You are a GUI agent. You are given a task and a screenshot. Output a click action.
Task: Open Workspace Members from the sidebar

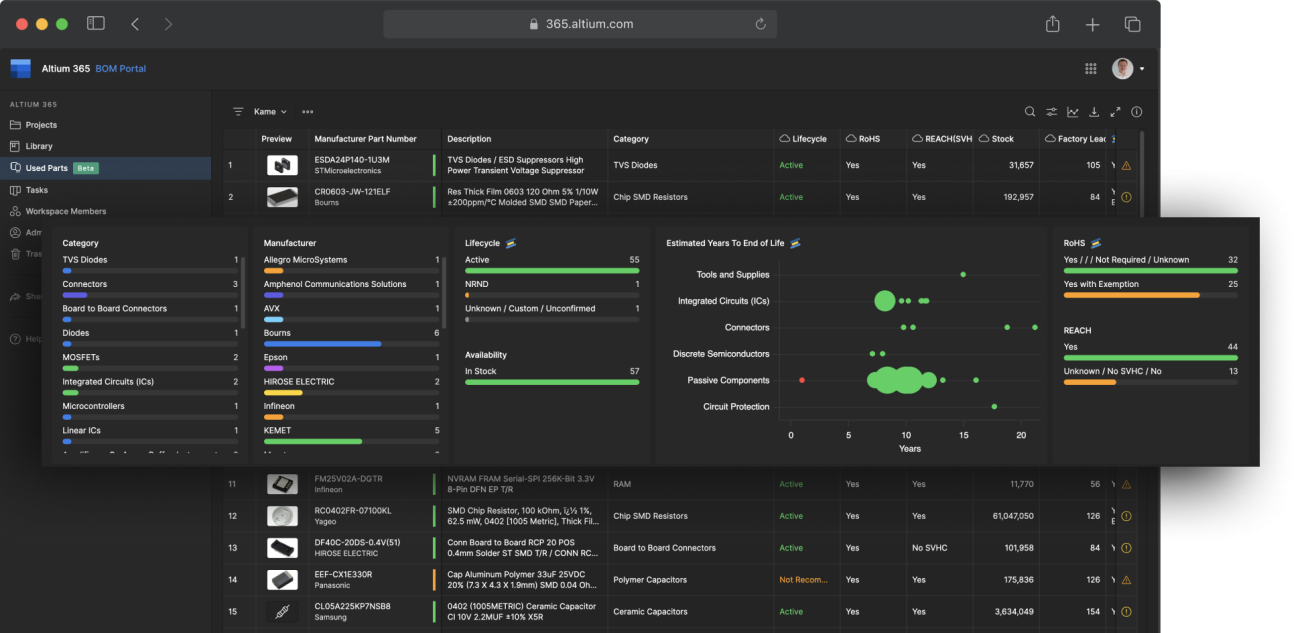66,211
